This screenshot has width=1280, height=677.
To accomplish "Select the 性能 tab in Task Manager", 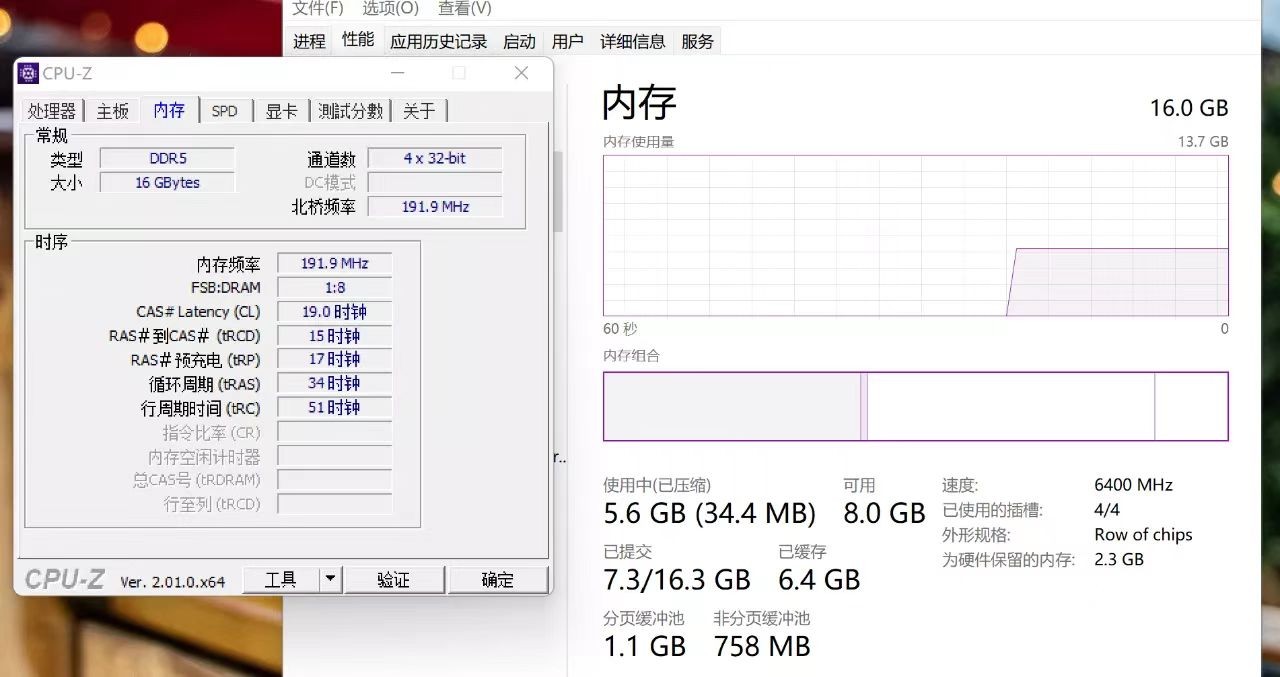I will click(x=358, y=40).
